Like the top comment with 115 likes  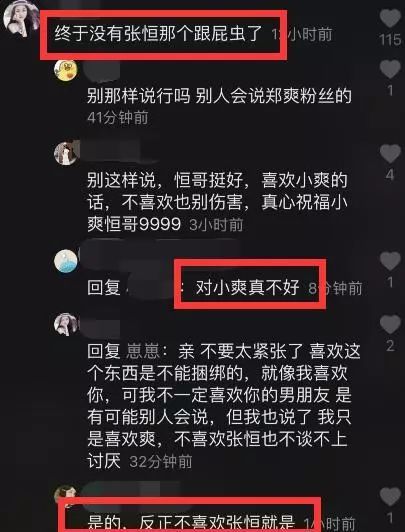(x=390, y=18)
